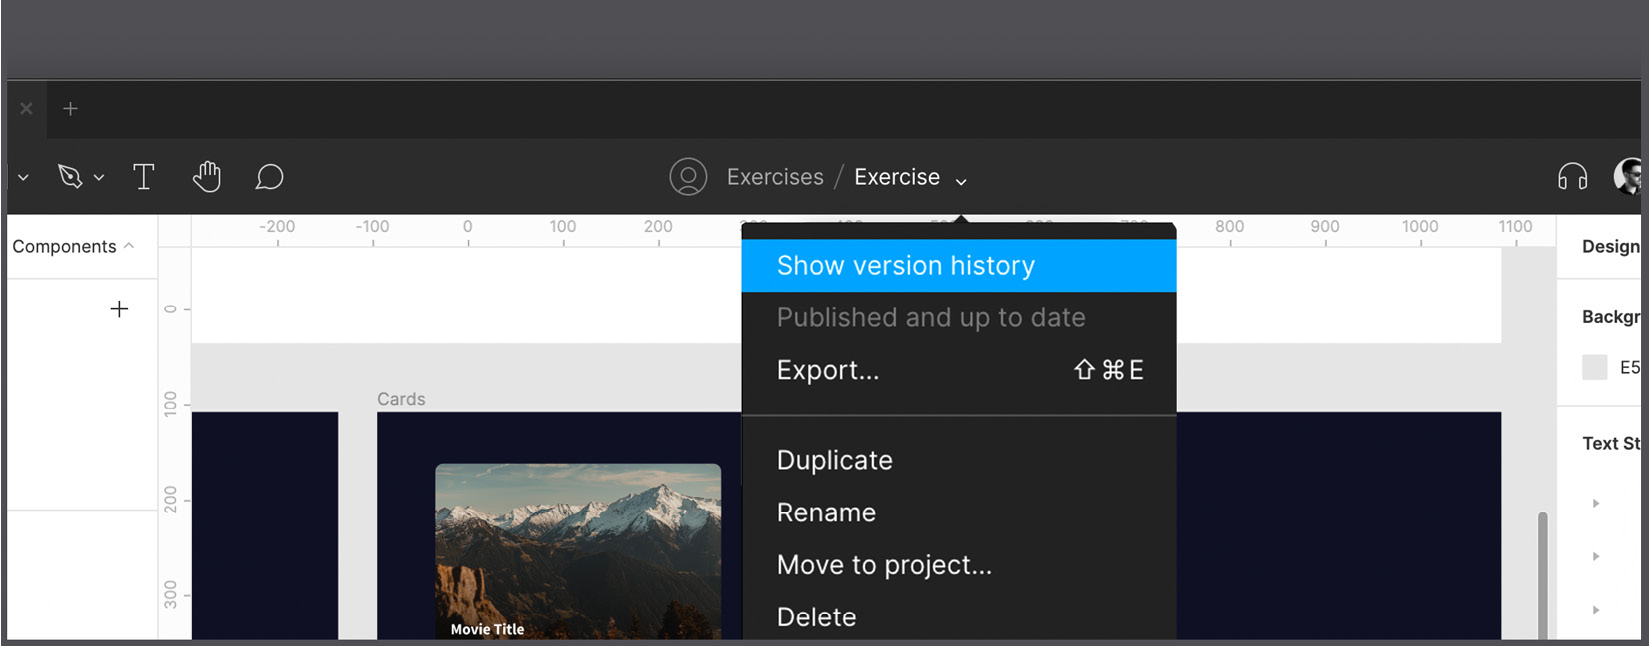Toggle the file name dropdown chevron

point(961,181)
